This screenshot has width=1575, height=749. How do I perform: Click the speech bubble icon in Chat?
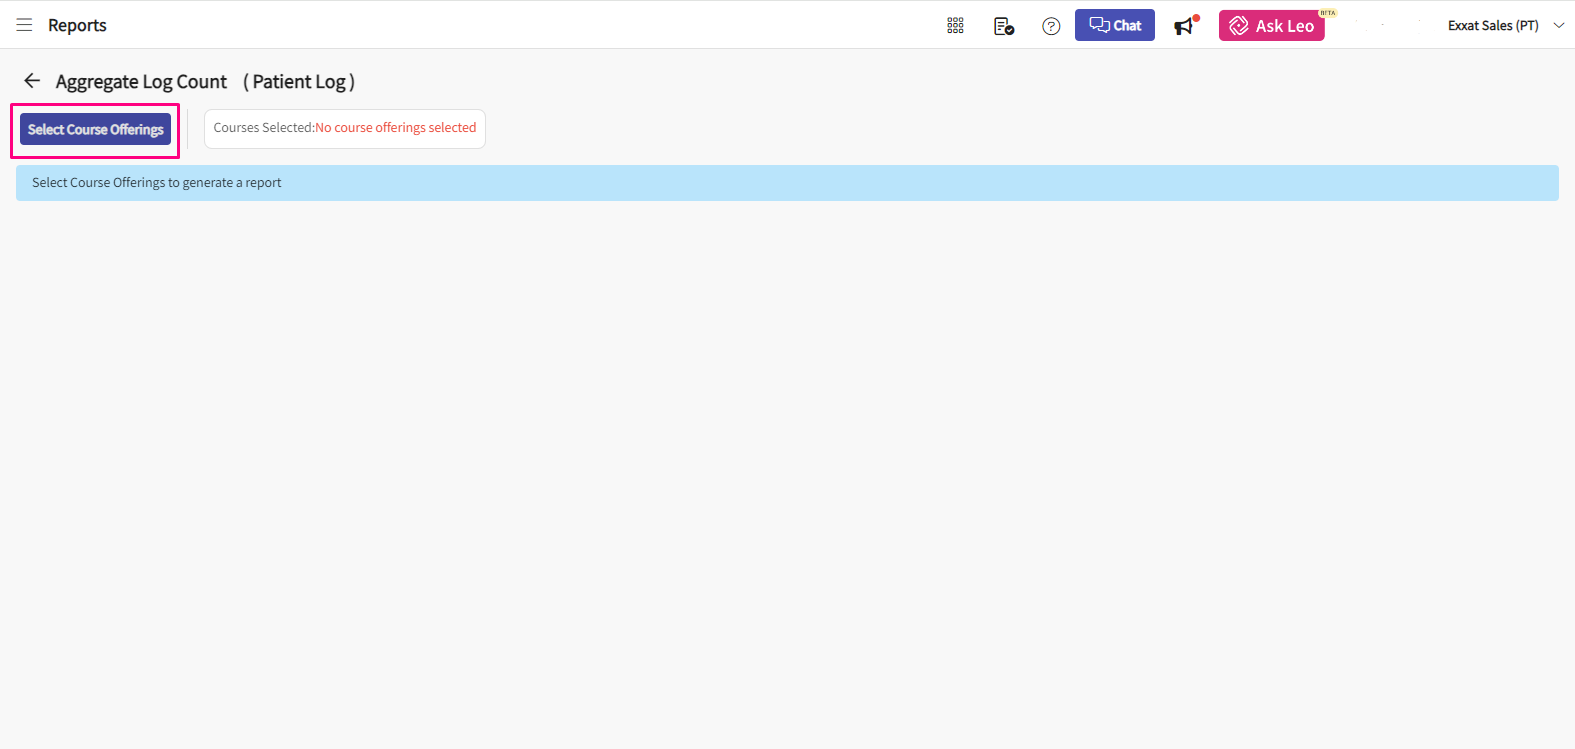pyautogui.click(x=1098, y=25)
